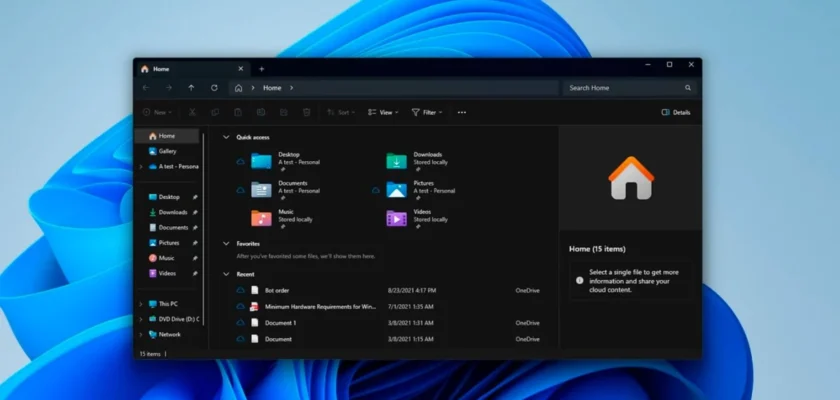The width and height of the screenshot is (840, 400).
Task: Toggle the Details pane
Action: click(676, 112)
